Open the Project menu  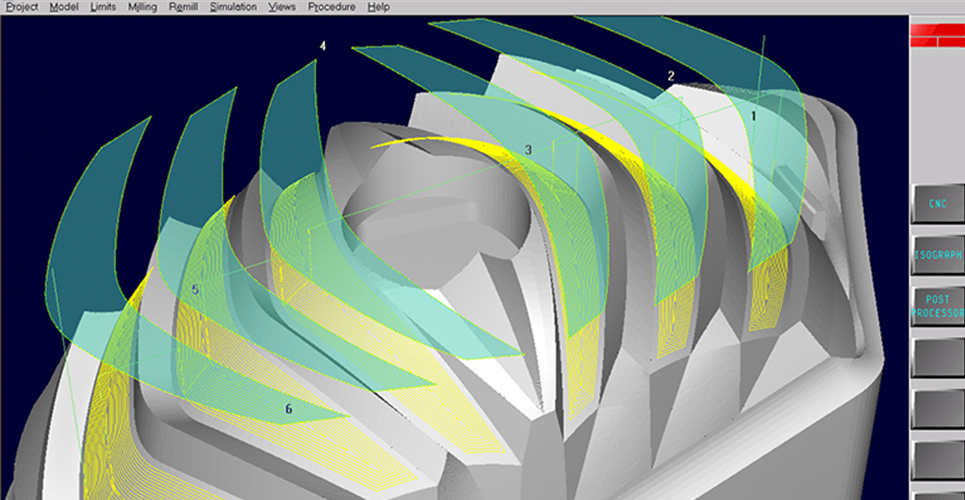(x=21, y=7)
